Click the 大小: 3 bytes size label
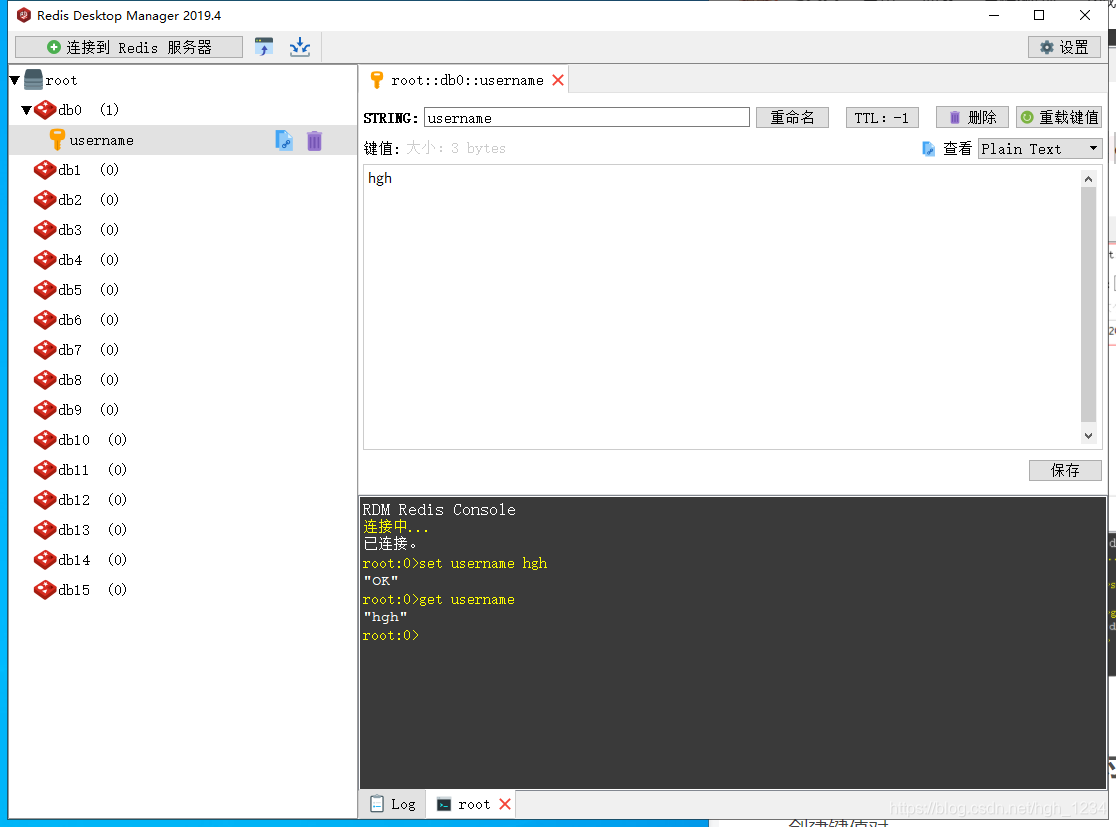1116x827 pixels. 456,148
